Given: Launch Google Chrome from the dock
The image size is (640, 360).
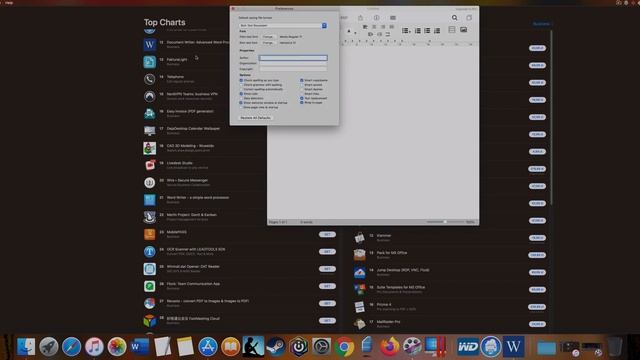Looking at the screenshot, I should [x=344, y=347].
